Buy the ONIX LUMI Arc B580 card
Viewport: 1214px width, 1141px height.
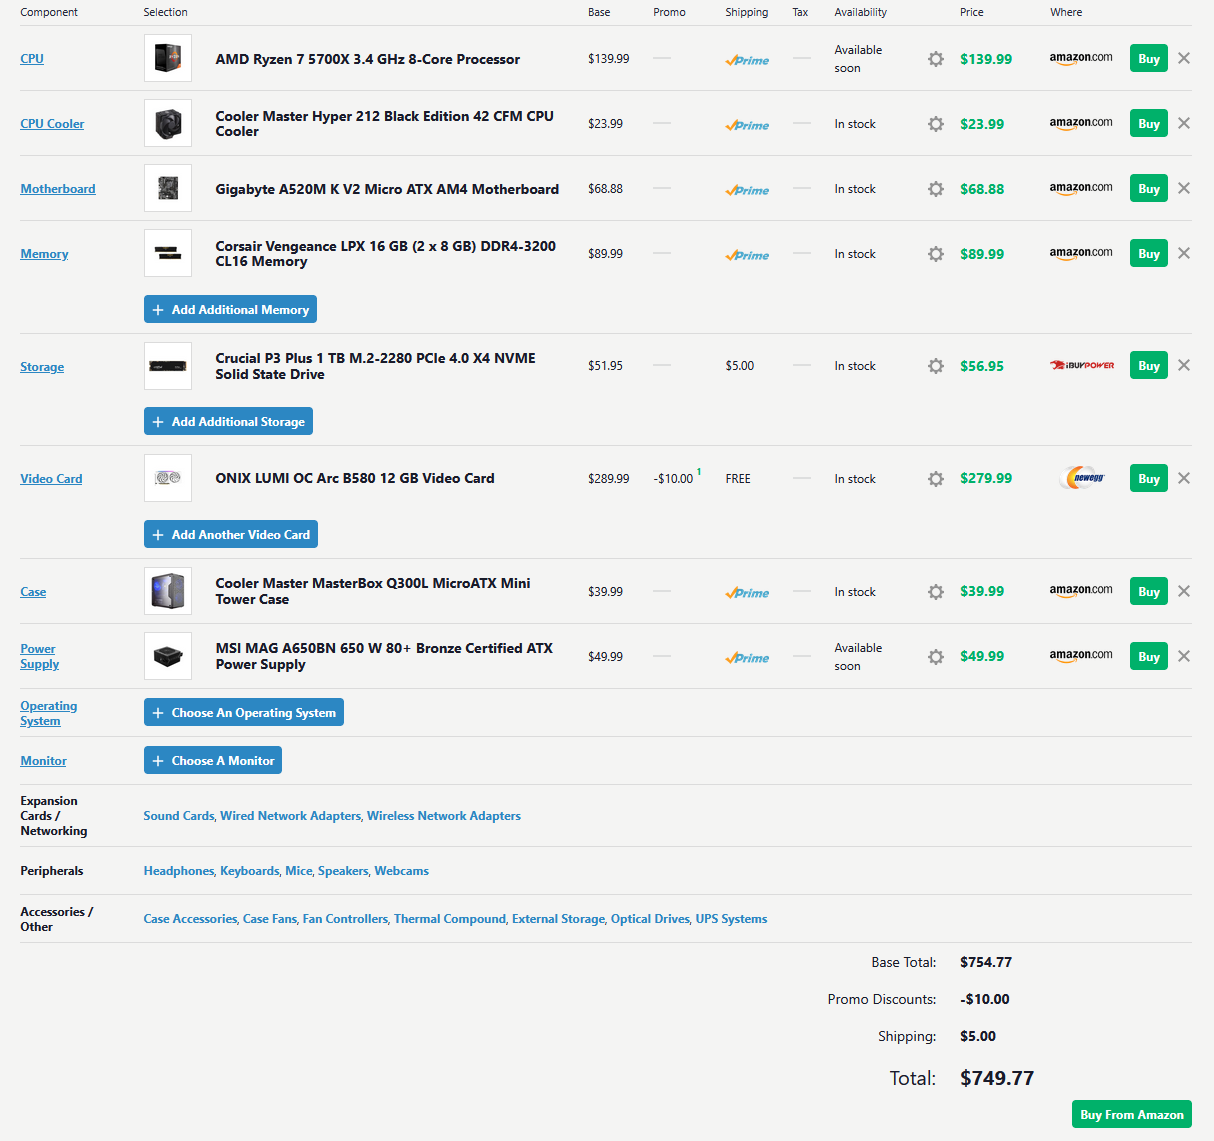[x=1149, y=478]
